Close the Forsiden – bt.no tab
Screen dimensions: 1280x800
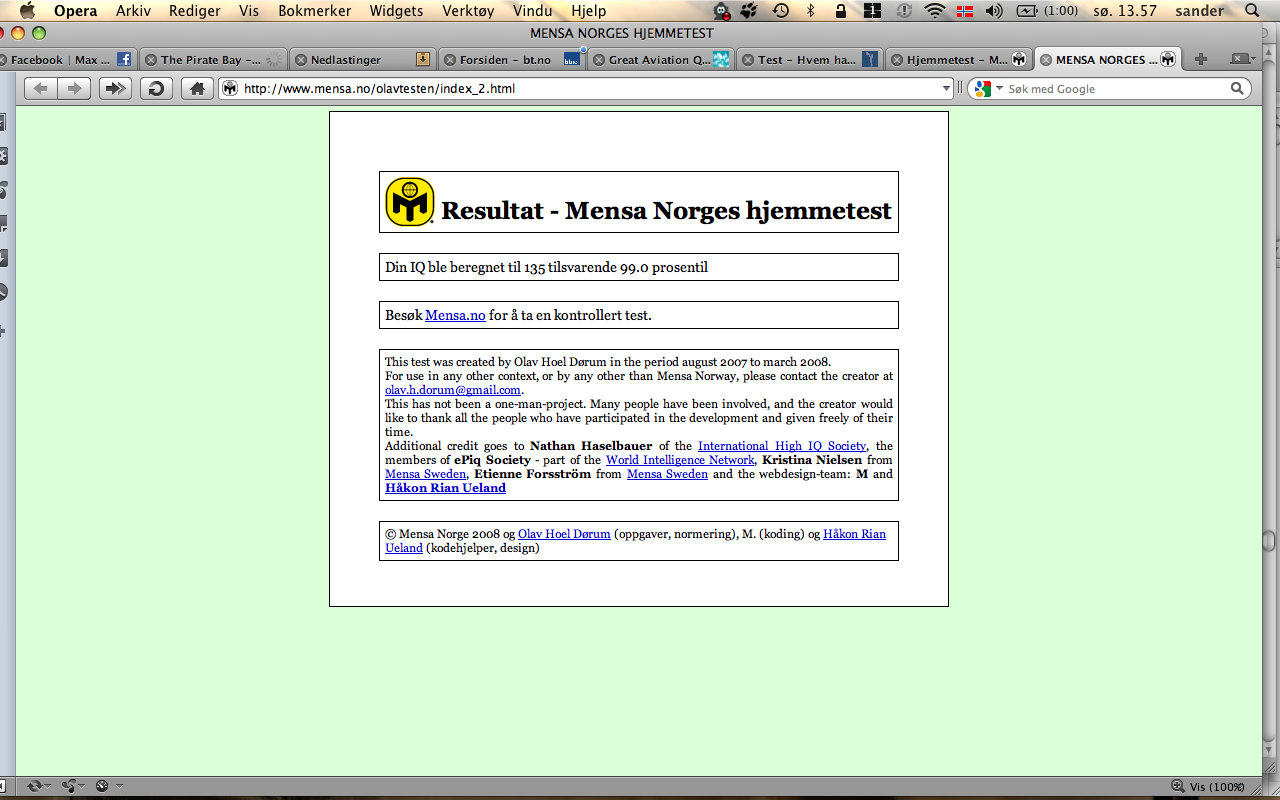click(x=450, y=60)
